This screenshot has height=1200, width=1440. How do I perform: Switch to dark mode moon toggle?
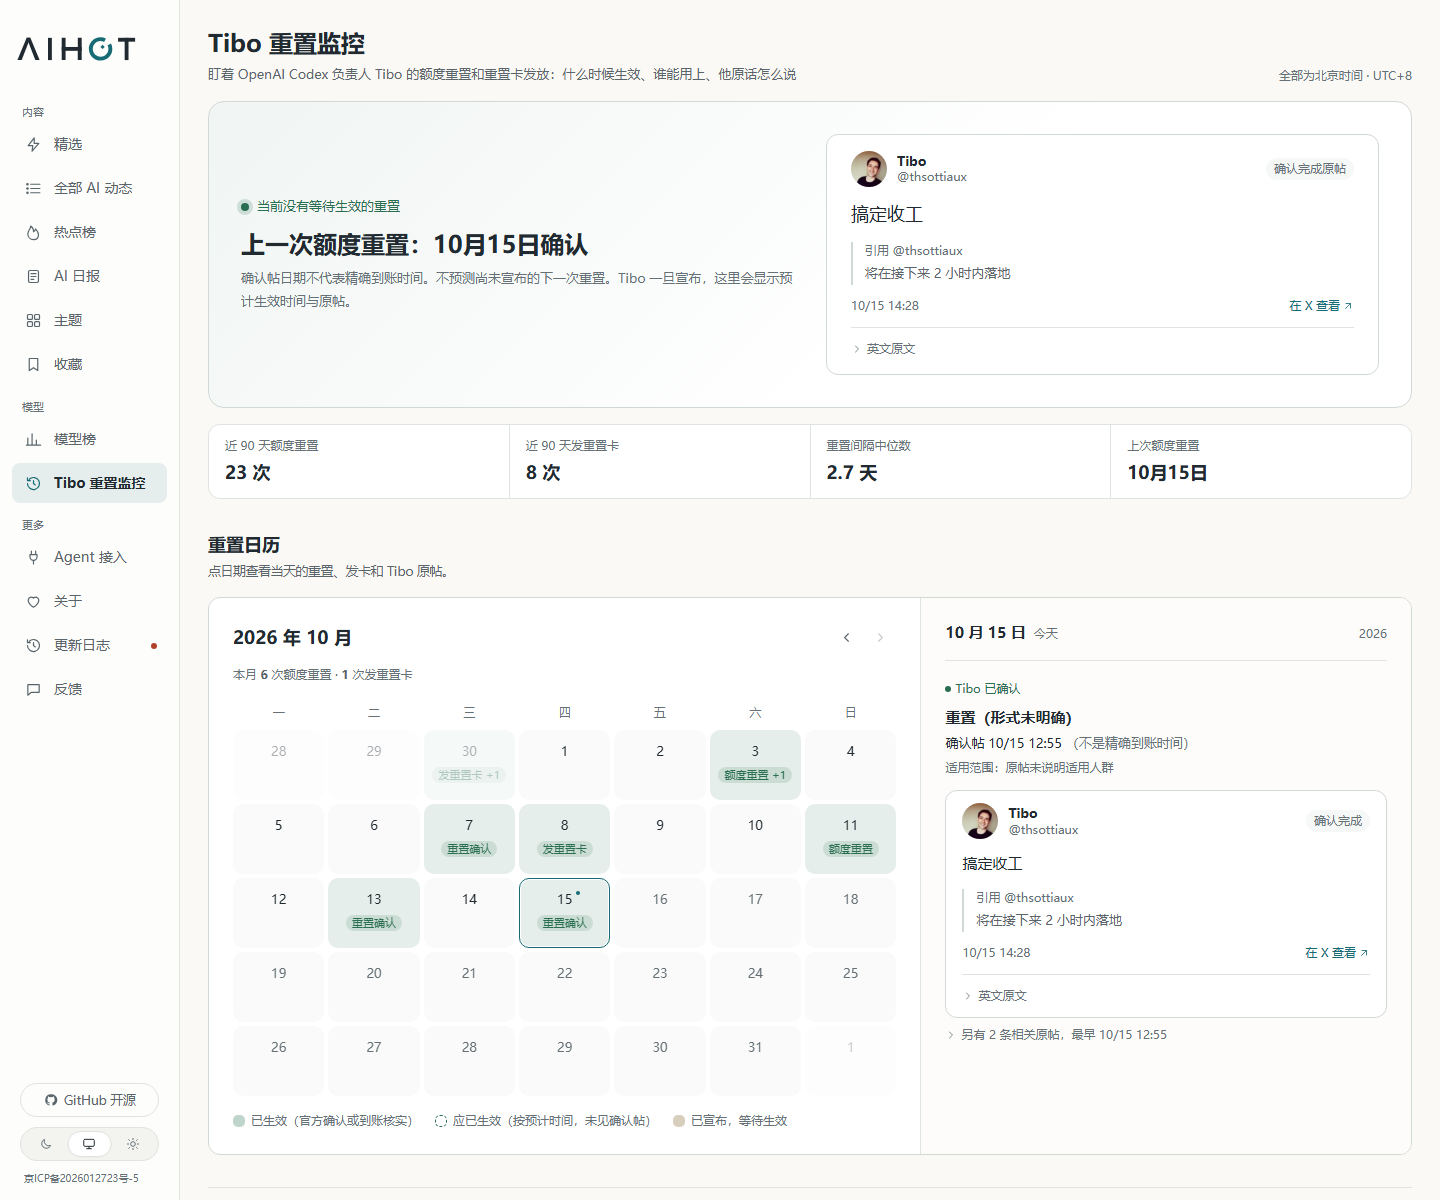[x=46, y=1144]
